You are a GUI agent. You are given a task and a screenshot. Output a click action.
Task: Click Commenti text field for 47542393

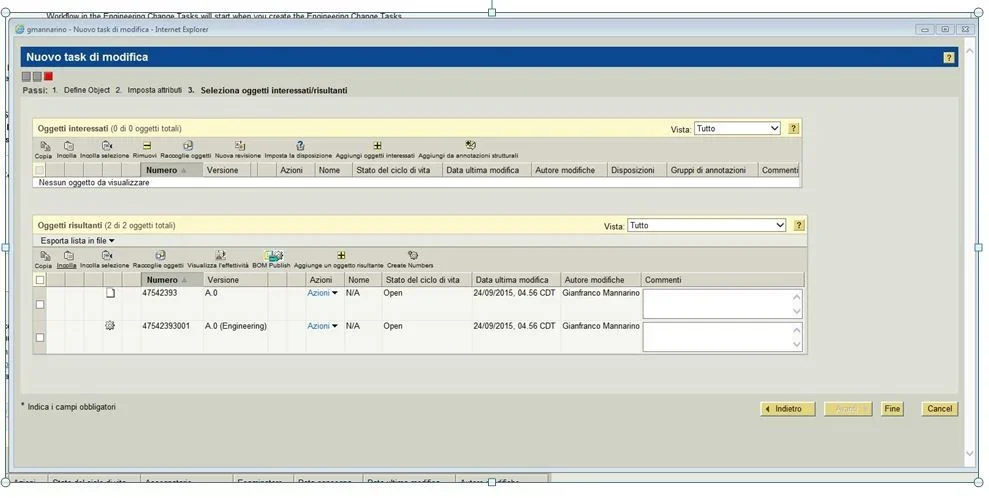[x=716, y=304]
